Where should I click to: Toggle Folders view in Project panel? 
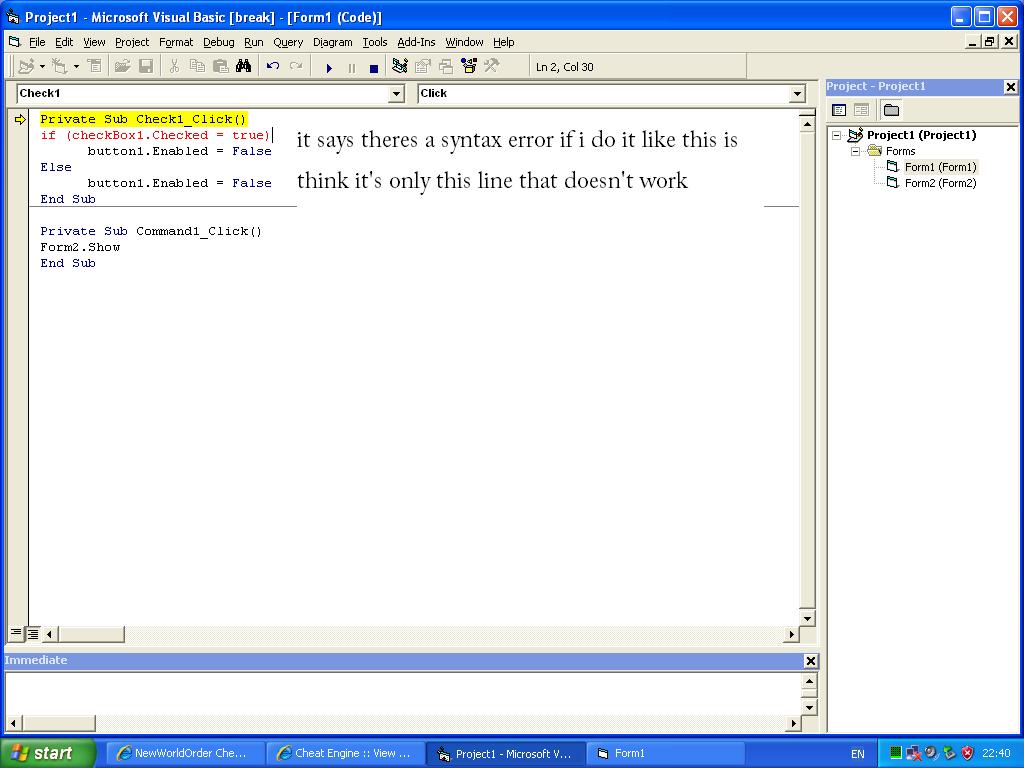(x=891, y=110)
